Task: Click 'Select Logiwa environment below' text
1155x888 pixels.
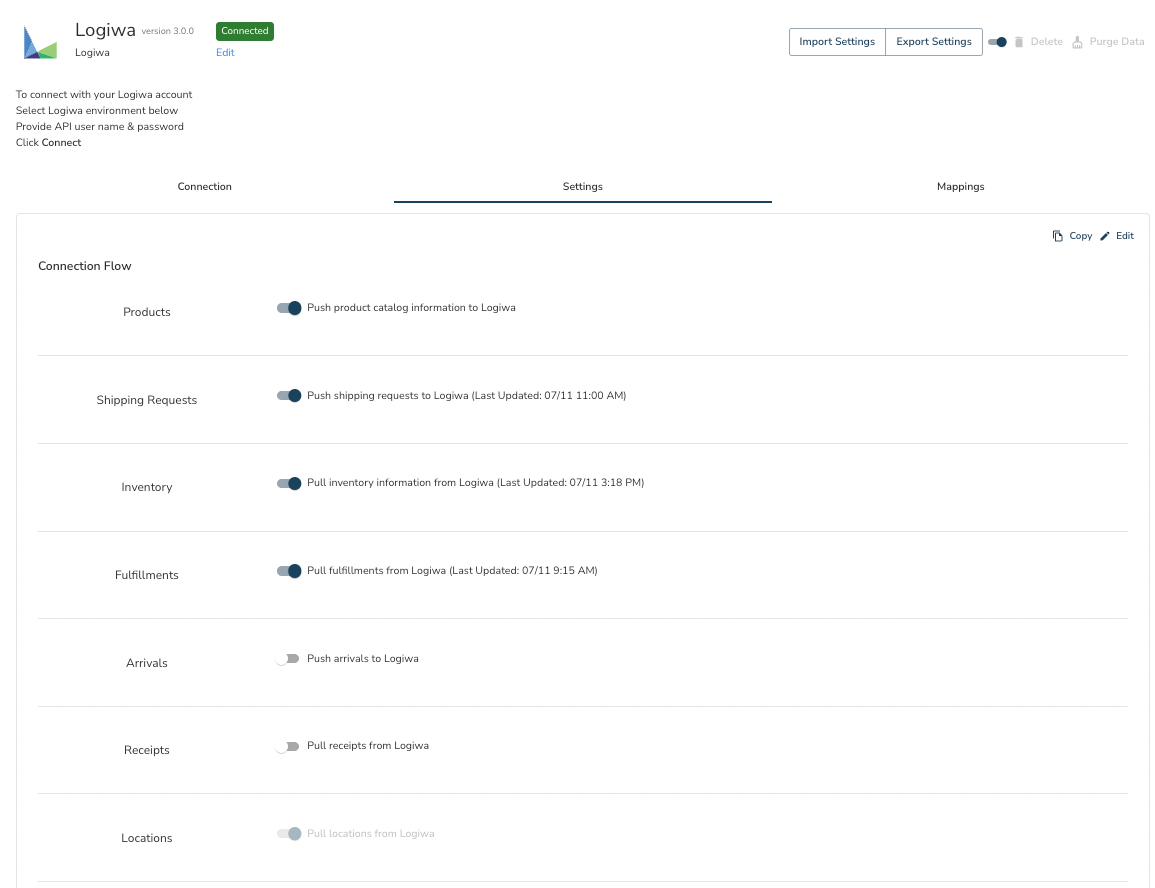Action: point(97,110)
